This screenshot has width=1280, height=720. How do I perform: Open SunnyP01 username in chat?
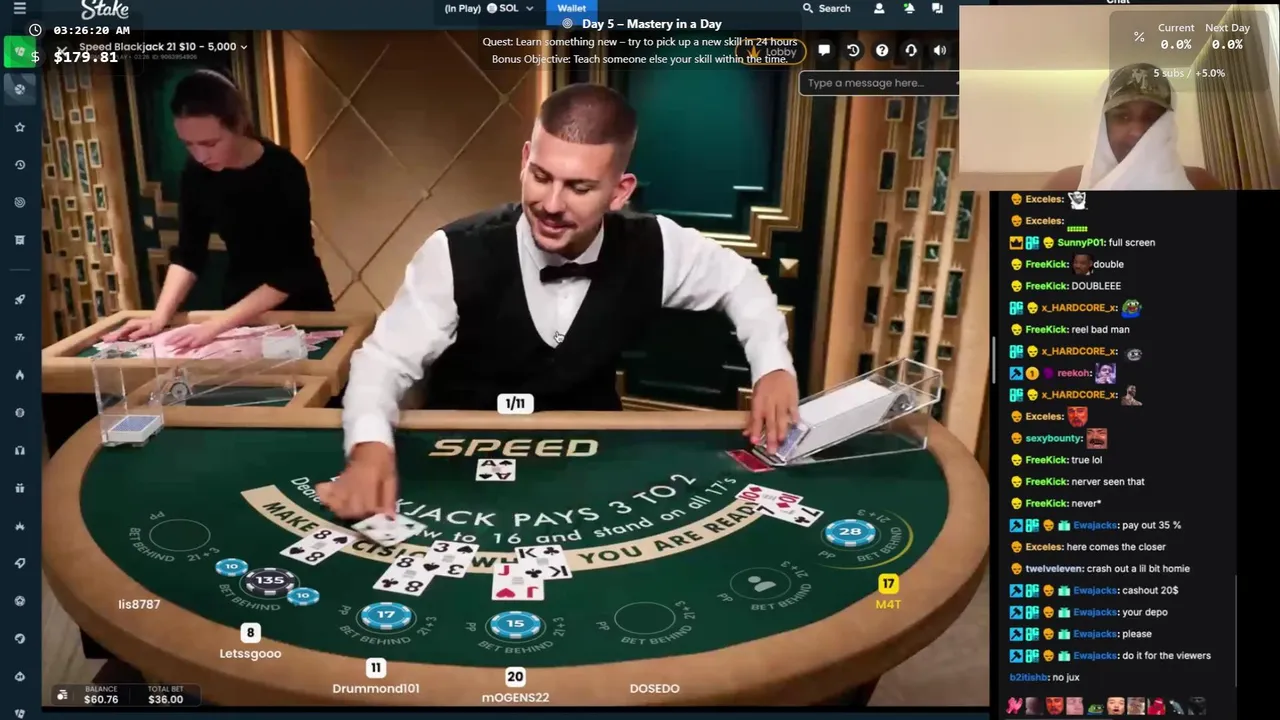(x=1081, y=242)
